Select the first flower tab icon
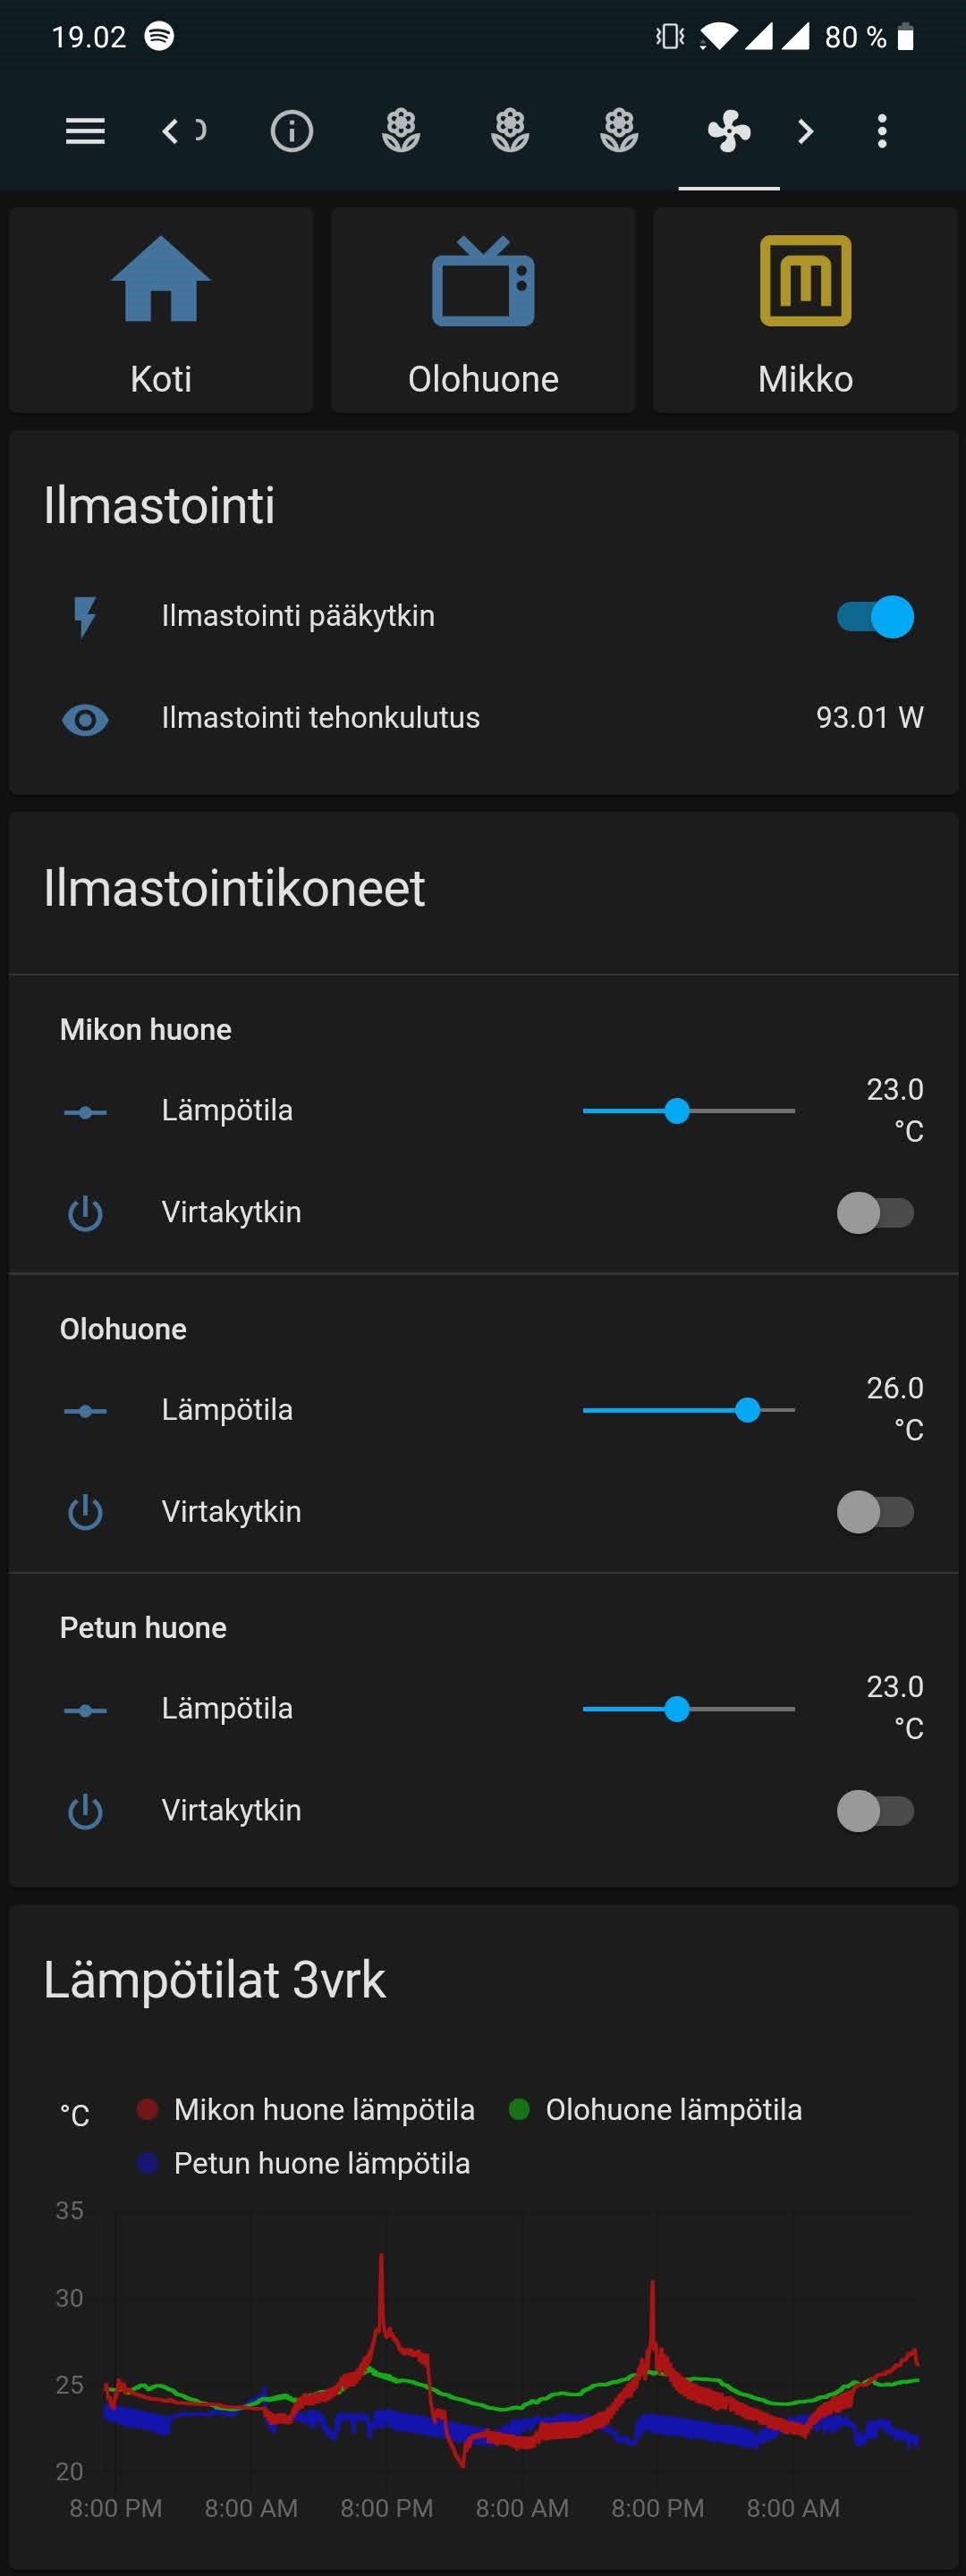Screen dimensions: 966x2576 pyautogui.click(x=401, y=131)
